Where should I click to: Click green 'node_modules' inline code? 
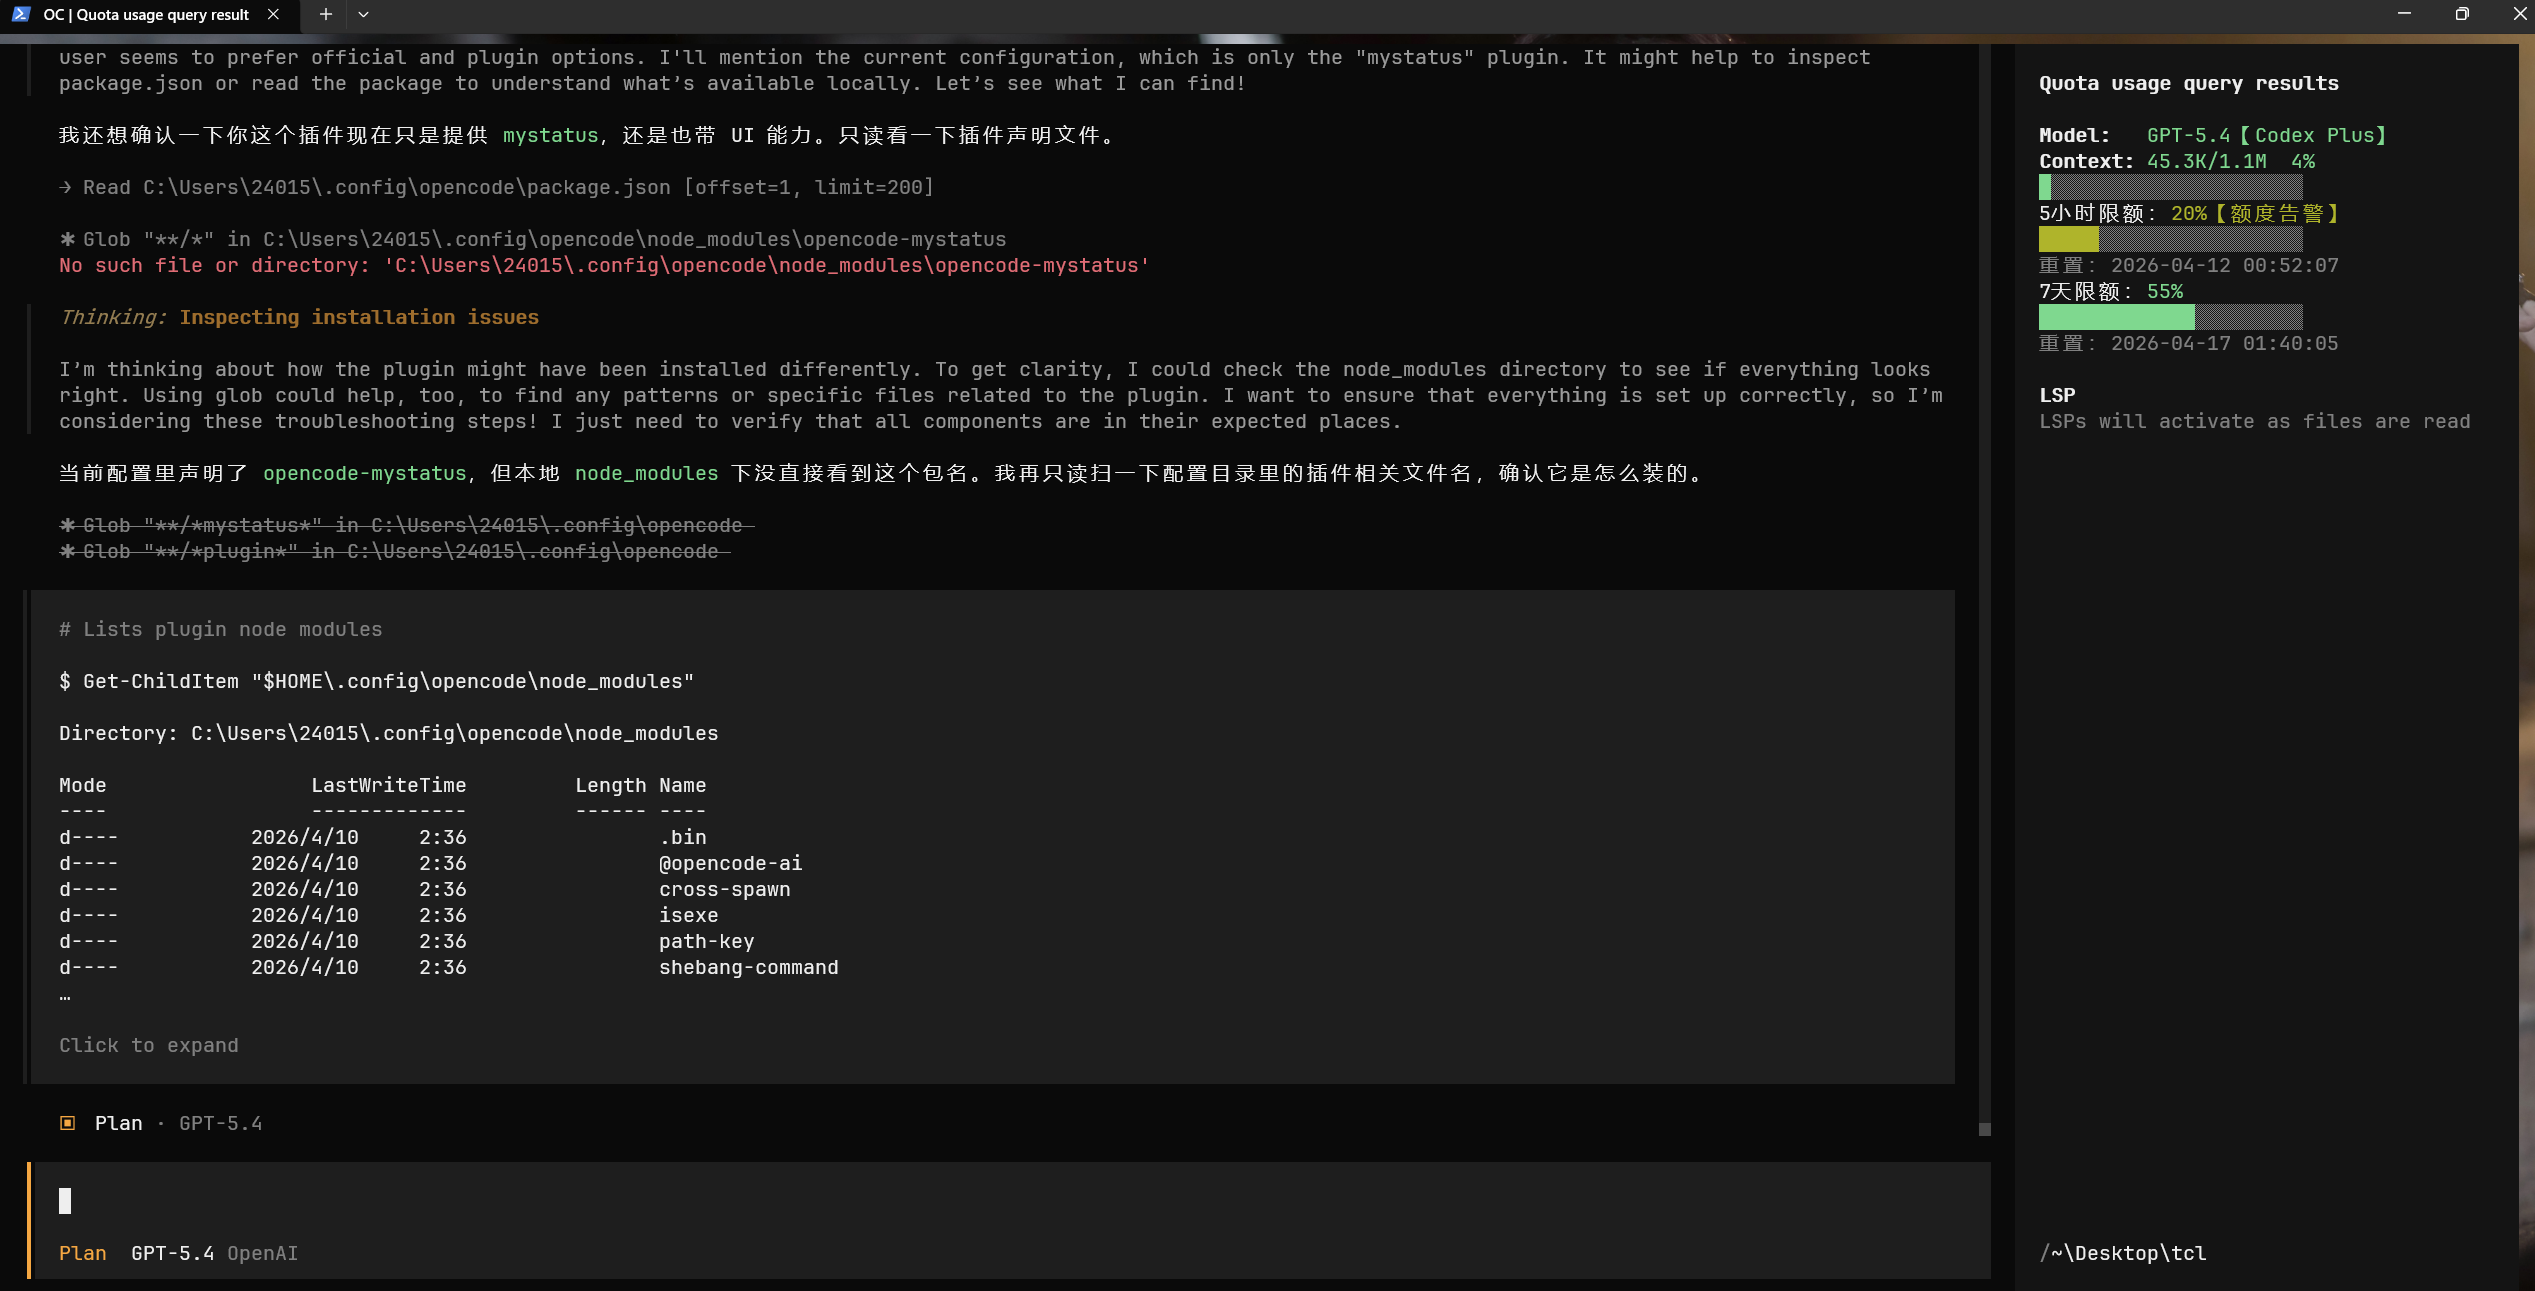tap(647, 473)
